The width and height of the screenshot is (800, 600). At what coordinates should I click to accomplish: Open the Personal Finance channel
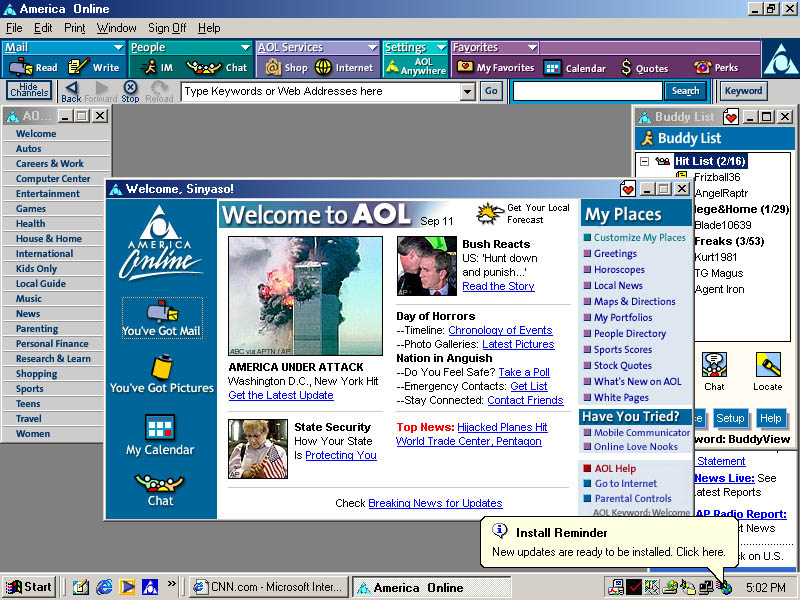52,344
